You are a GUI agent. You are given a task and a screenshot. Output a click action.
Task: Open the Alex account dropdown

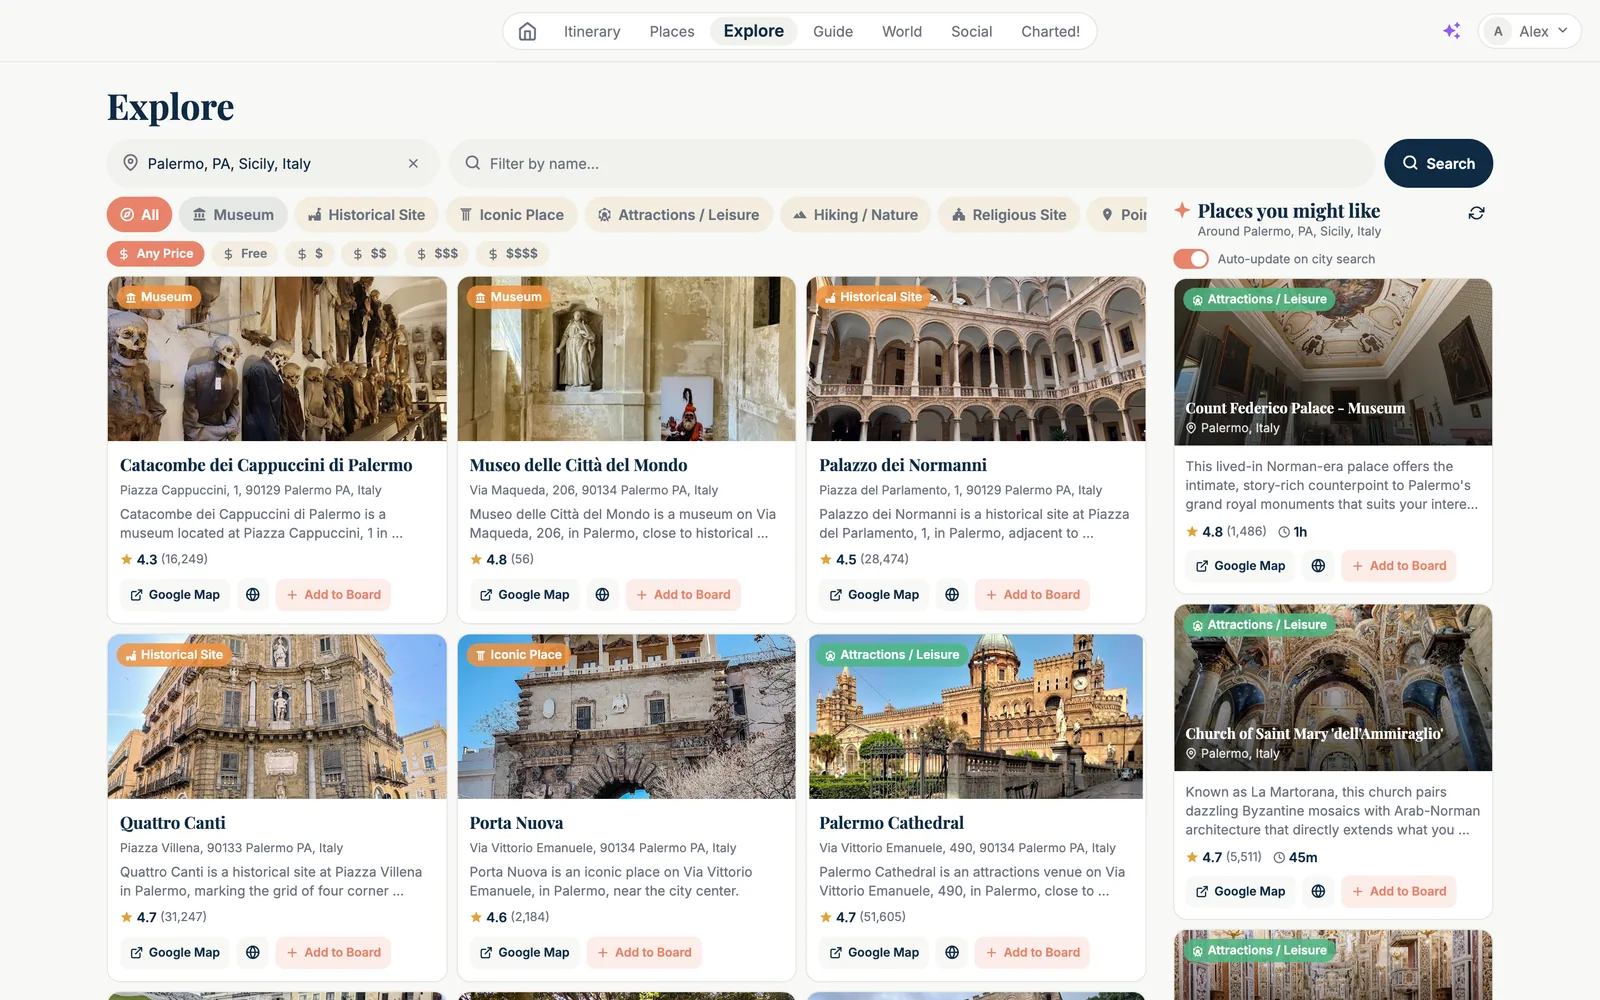coord(1530,31)
